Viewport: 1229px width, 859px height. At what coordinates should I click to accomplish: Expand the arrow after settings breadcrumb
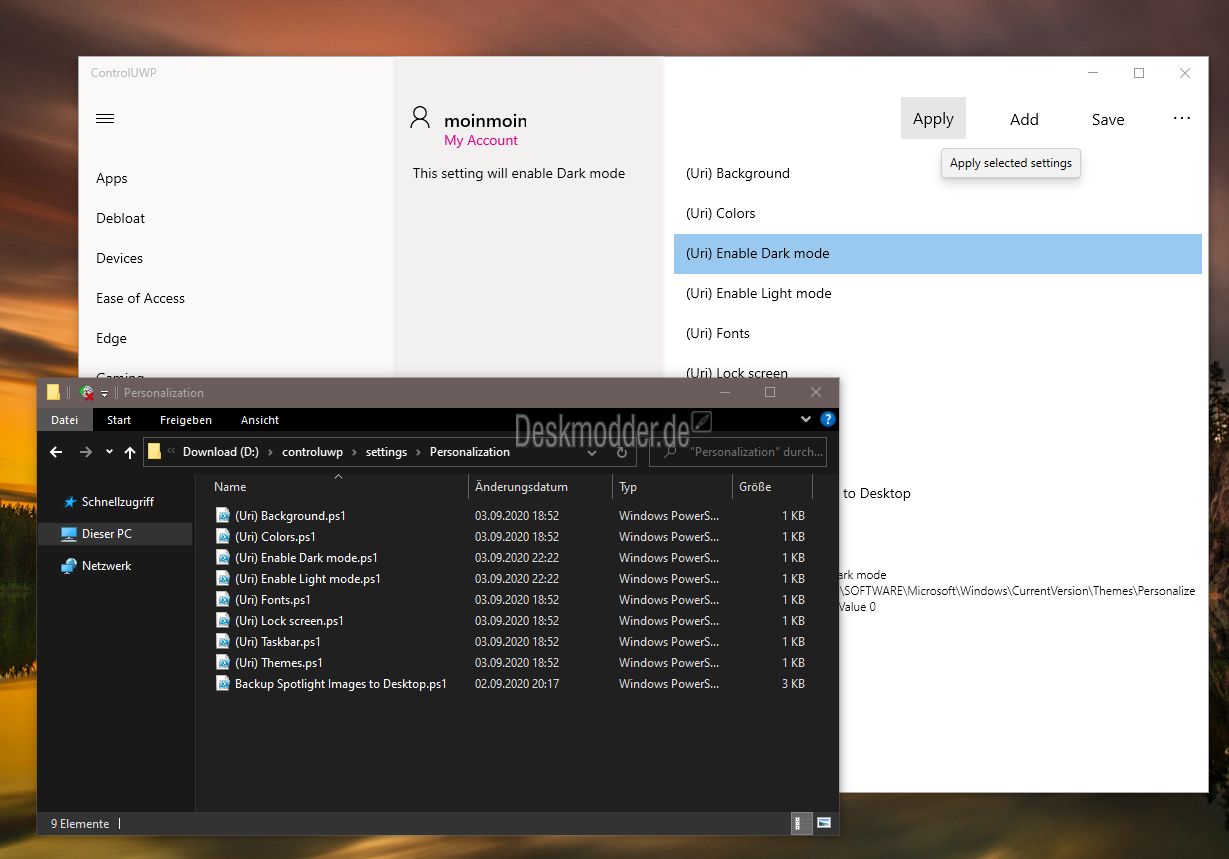pos(418,452)
